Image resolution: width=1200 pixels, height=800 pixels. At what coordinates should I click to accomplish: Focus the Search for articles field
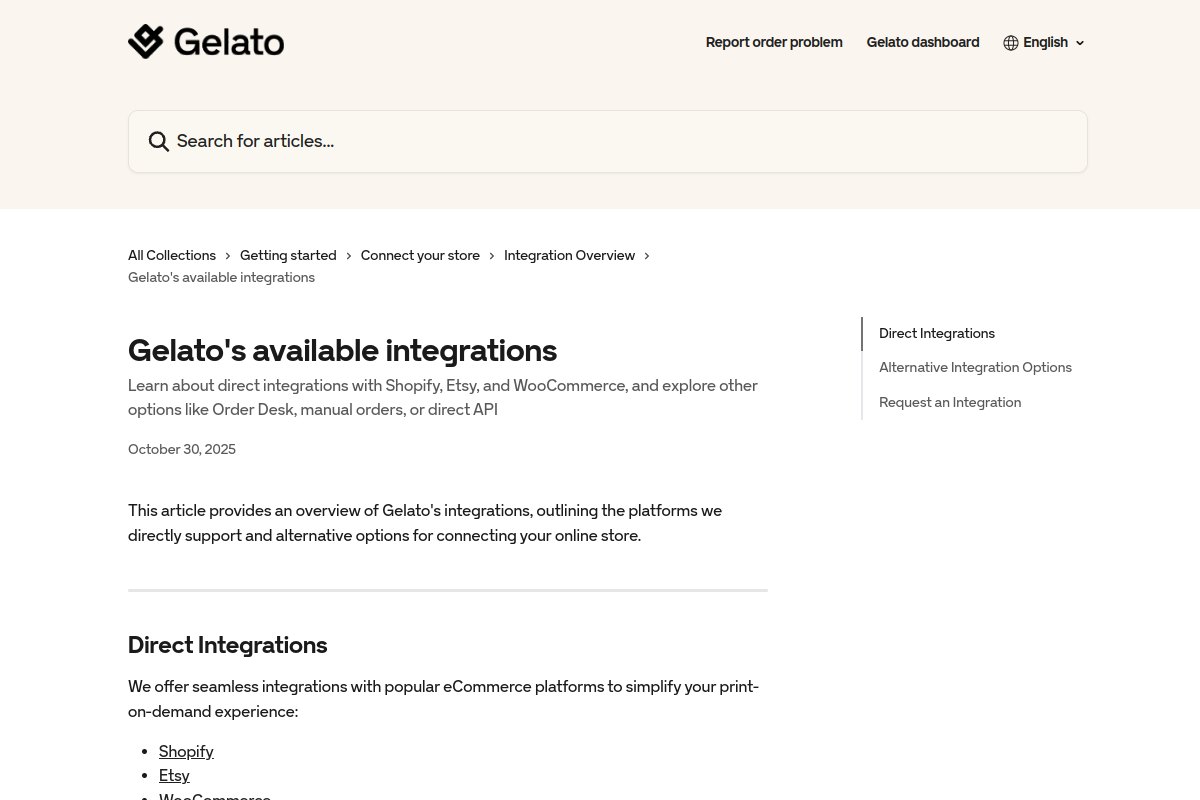tap(608, 141)
